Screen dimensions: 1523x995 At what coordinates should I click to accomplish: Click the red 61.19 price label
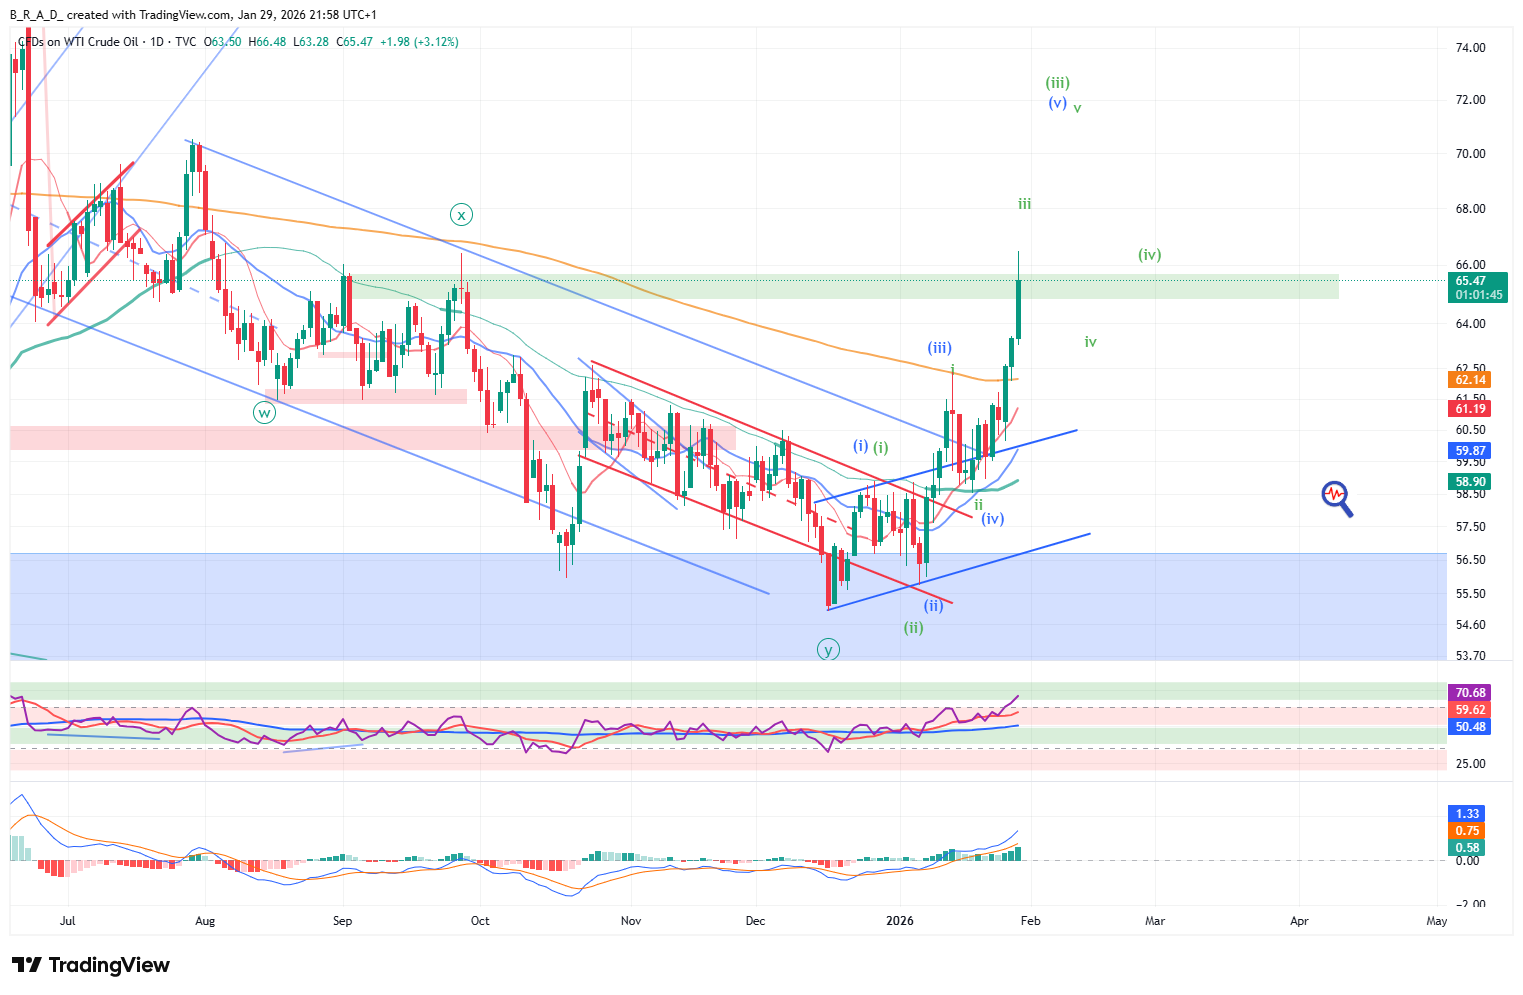click(x=1470, y=408)
